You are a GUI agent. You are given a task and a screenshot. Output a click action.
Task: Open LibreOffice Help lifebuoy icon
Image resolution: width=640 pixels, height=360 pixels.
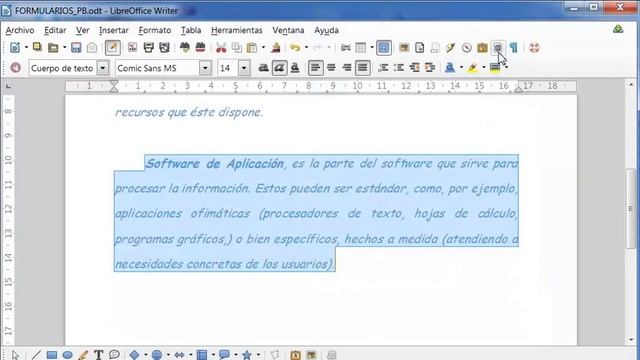(534, 47)
